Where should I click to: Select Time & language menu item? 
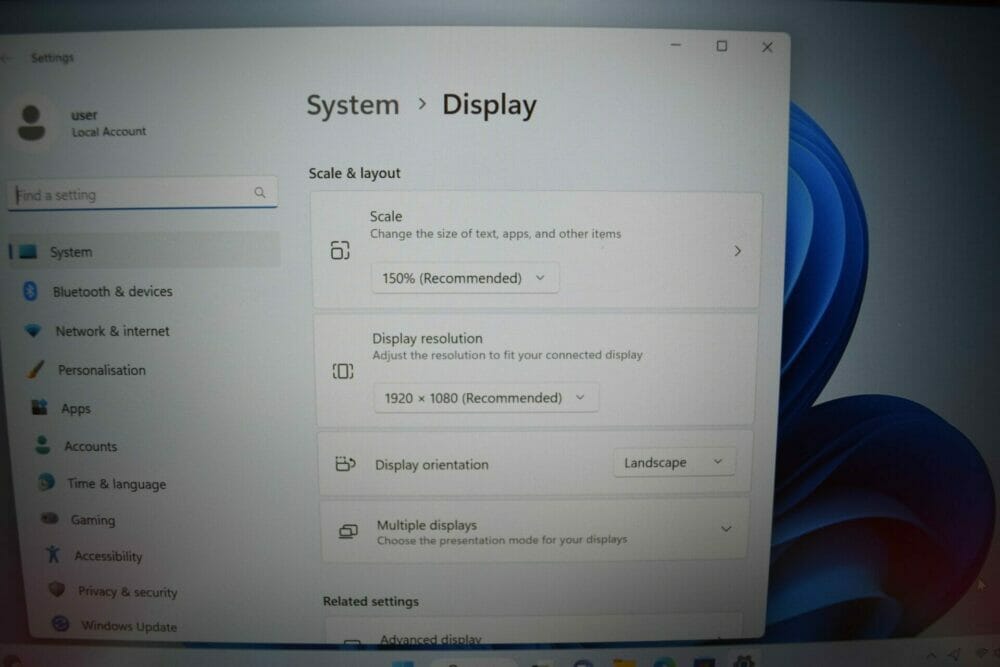[x=117, y=484]
